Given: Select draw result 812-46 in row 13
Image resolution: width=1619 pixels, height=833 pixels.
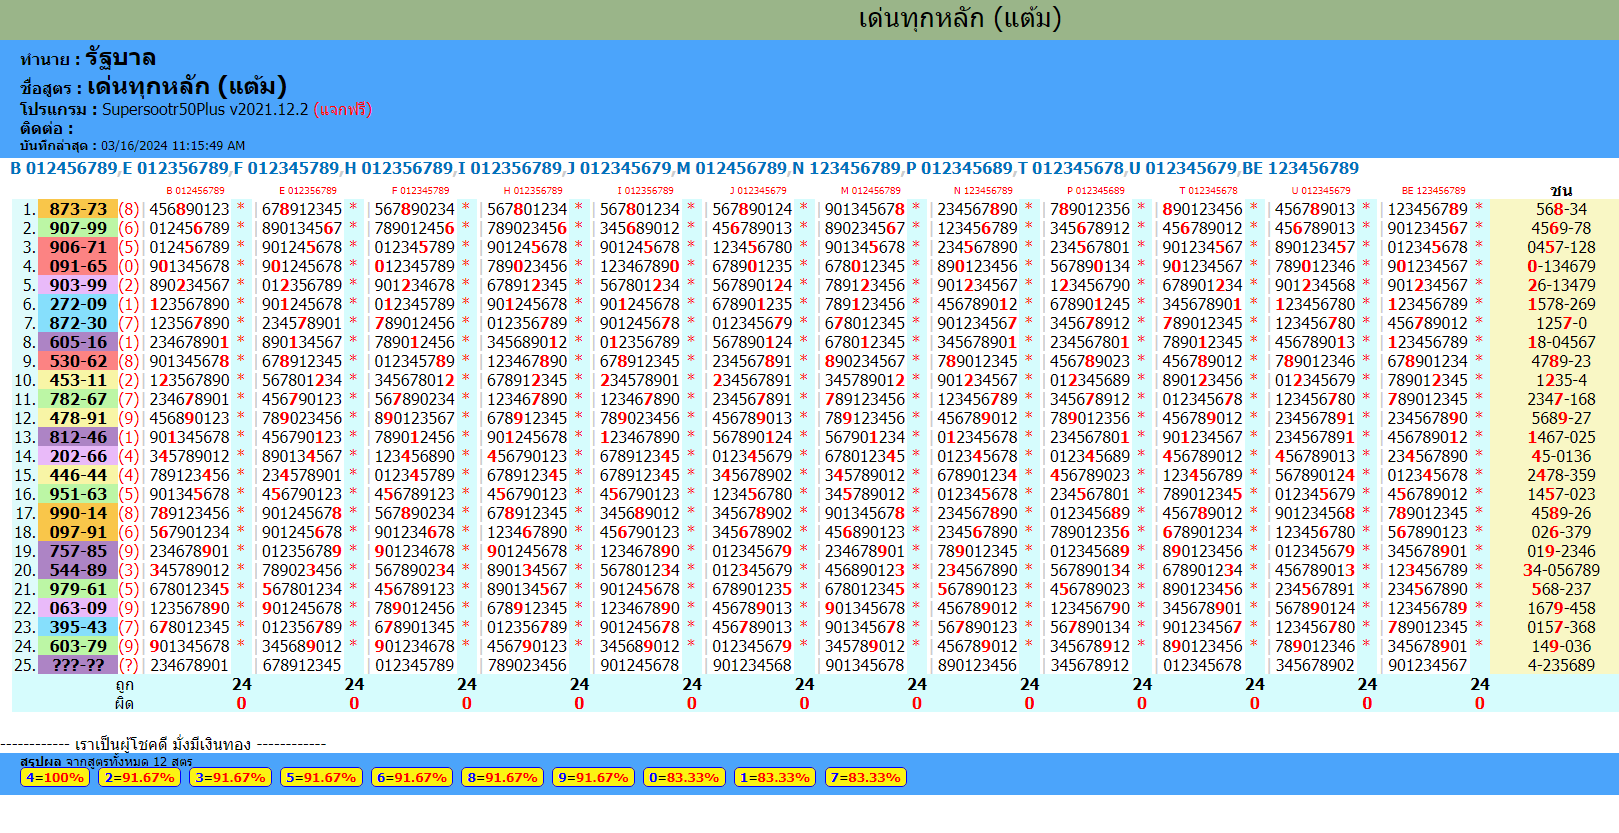Looking at the screenshot, I should coord(78,437).
